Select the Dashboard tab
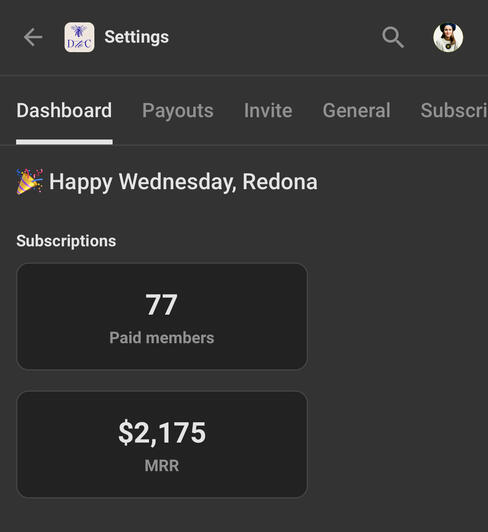The image size is (488, 532). (64, 111)
